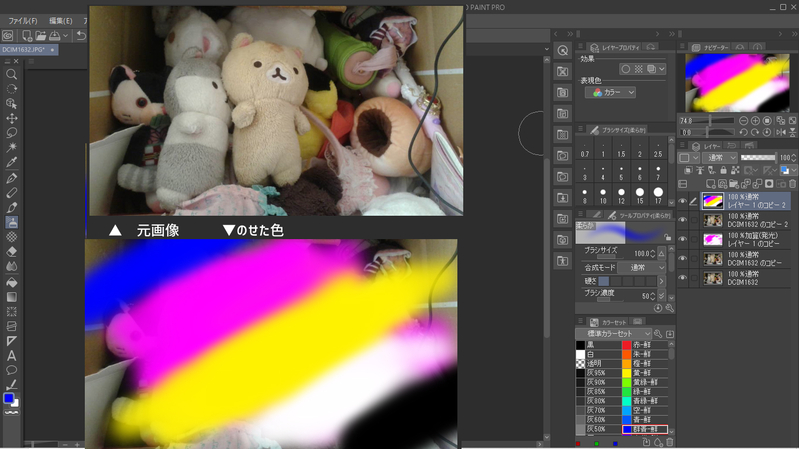Select the Pencil tool
This screenshot has height=449, width=799.
tap(11, 193)
